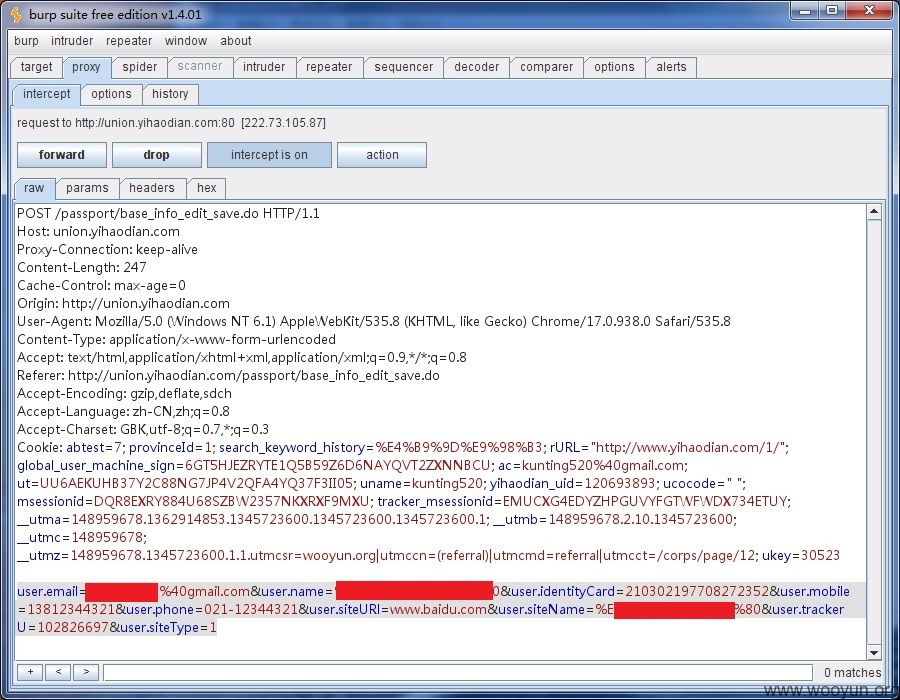Click the 'Cache-Control: max-age=0' line

click(101, 285)
